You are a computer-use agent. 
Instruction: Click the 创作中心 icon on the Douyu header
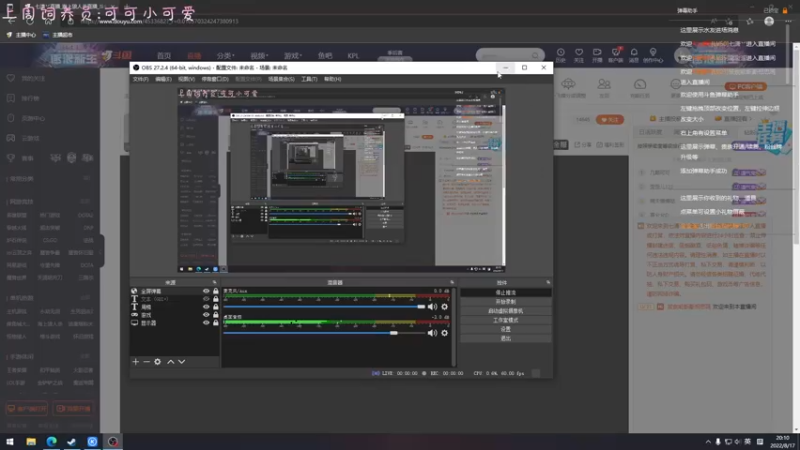[653, 52]
